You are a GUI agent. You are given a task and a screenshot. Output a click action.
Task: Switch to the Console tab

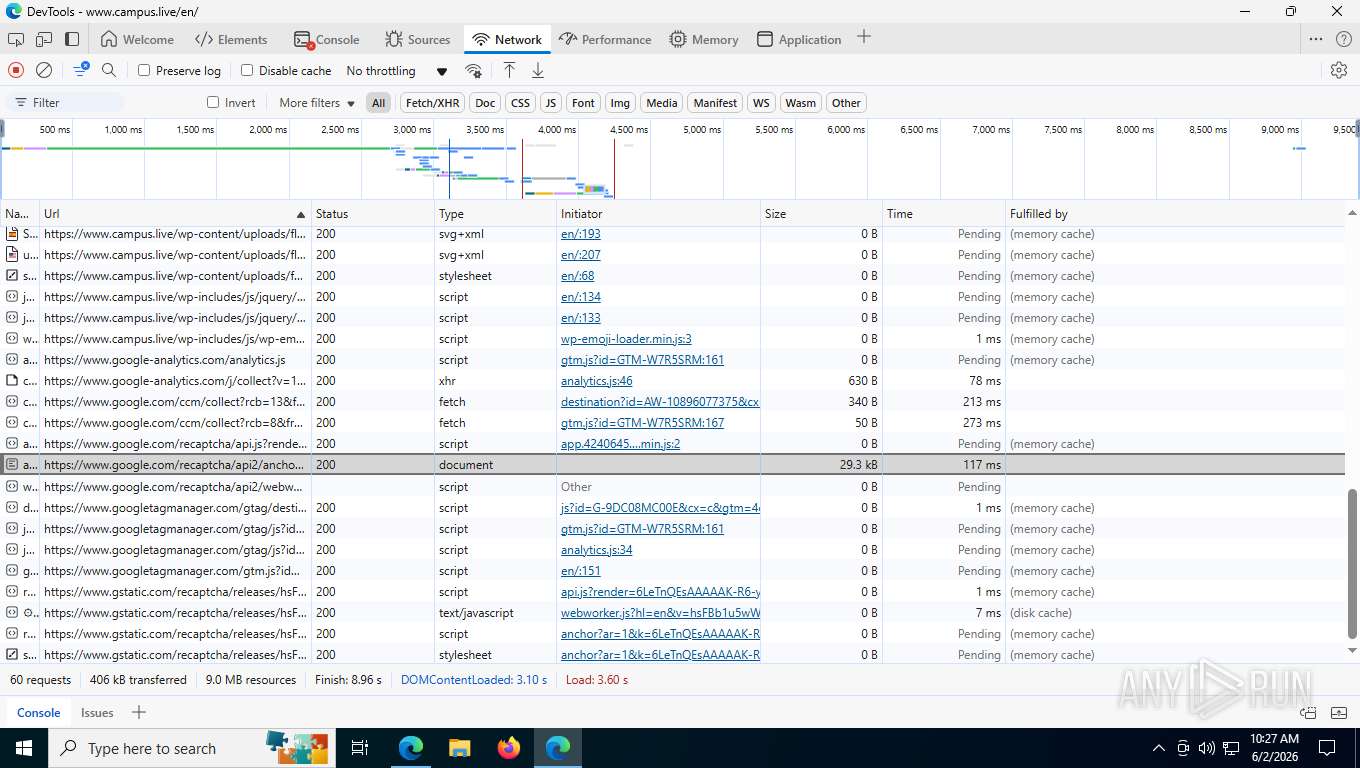327,40
